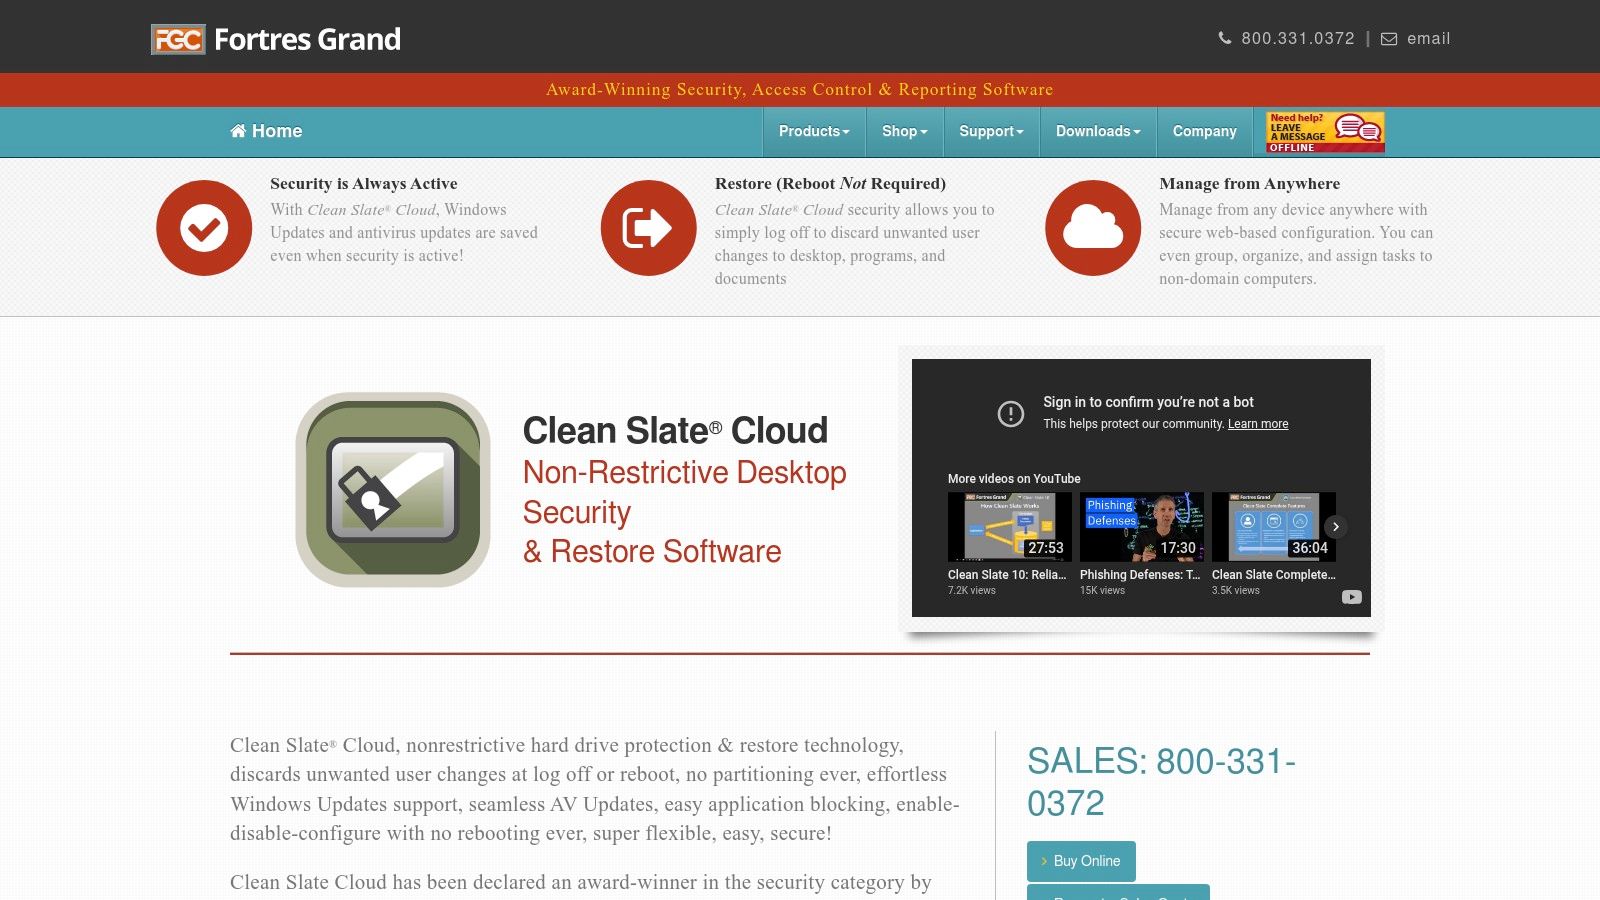
Task: Click the Leave a Message offline chat badge
Action: [x=1325, y=132]
